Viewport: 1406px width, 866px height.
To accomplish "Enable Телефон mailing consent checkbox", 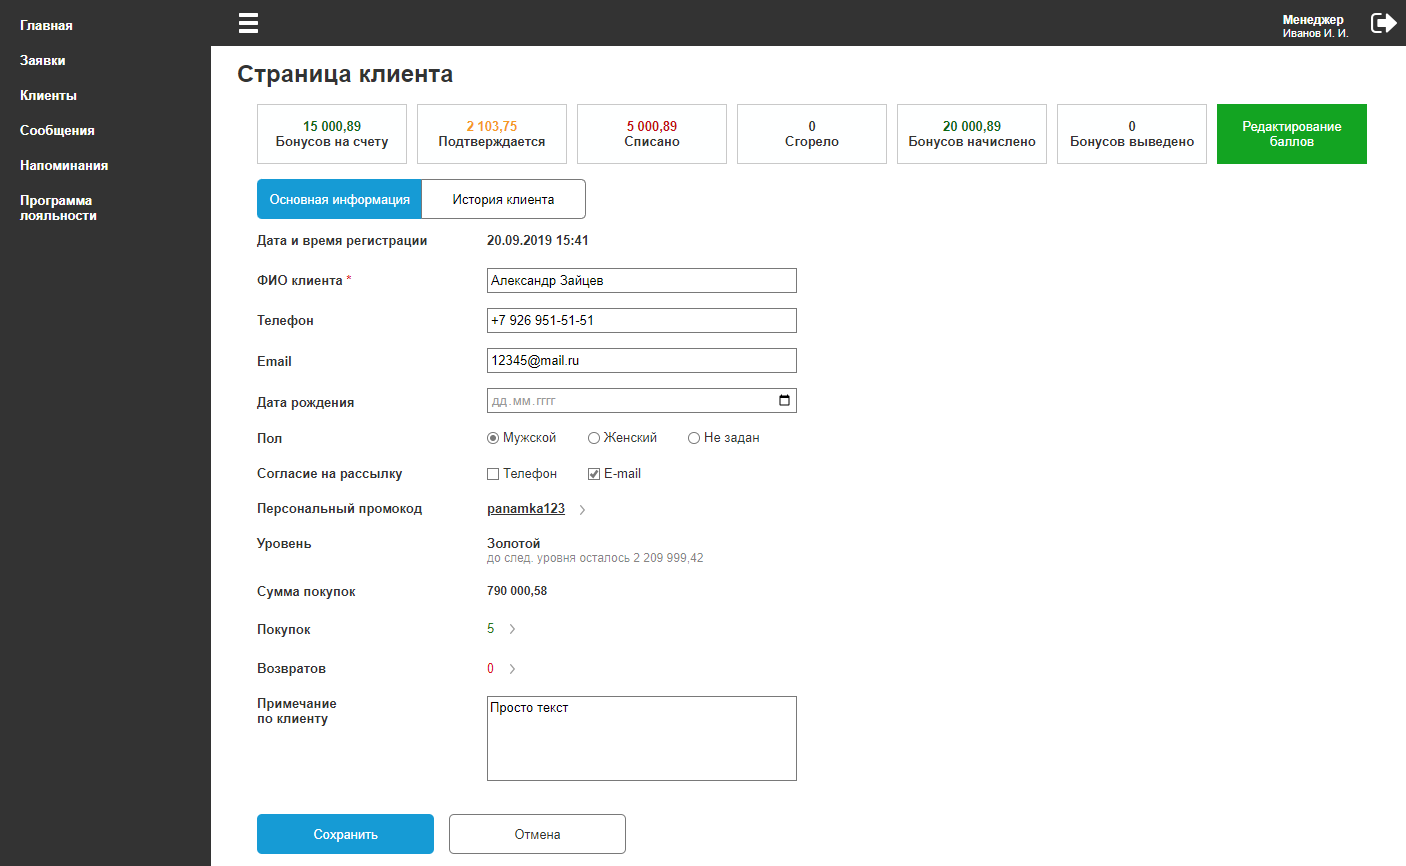I will (493, 474).
